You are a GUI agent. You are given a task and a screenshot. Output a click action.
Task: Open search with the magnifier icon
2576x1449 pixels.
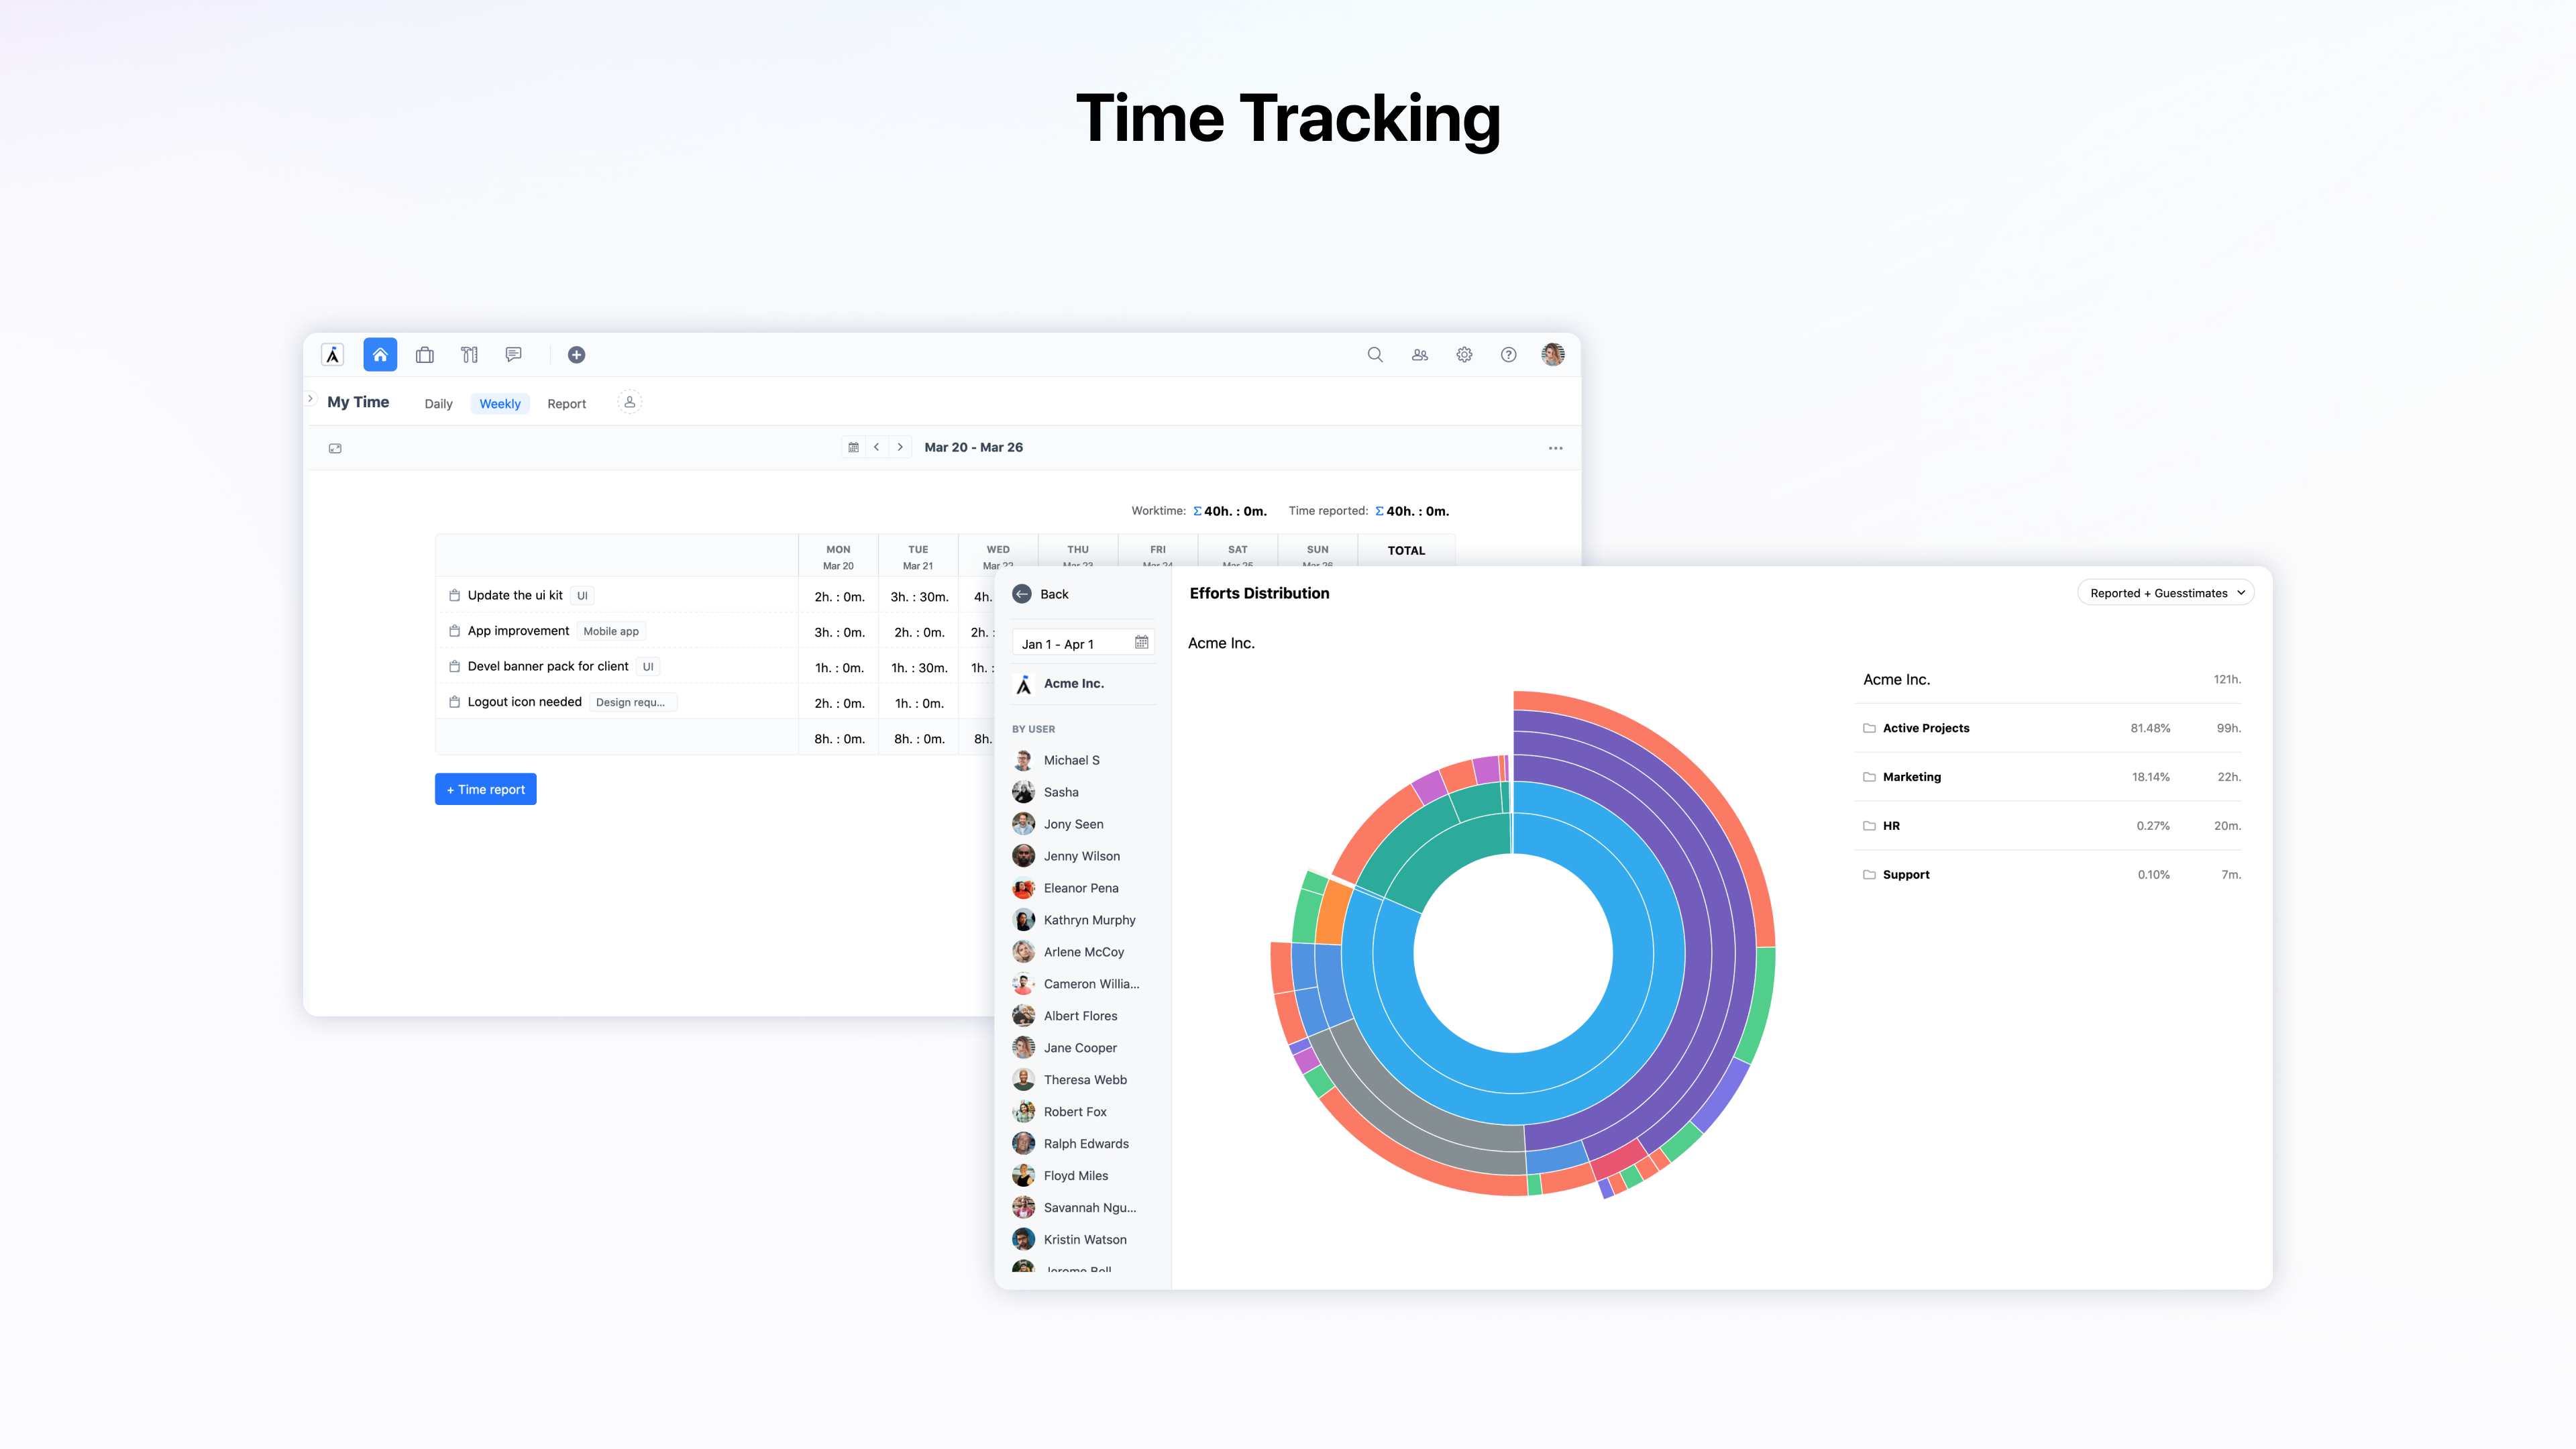(1375, 354)
